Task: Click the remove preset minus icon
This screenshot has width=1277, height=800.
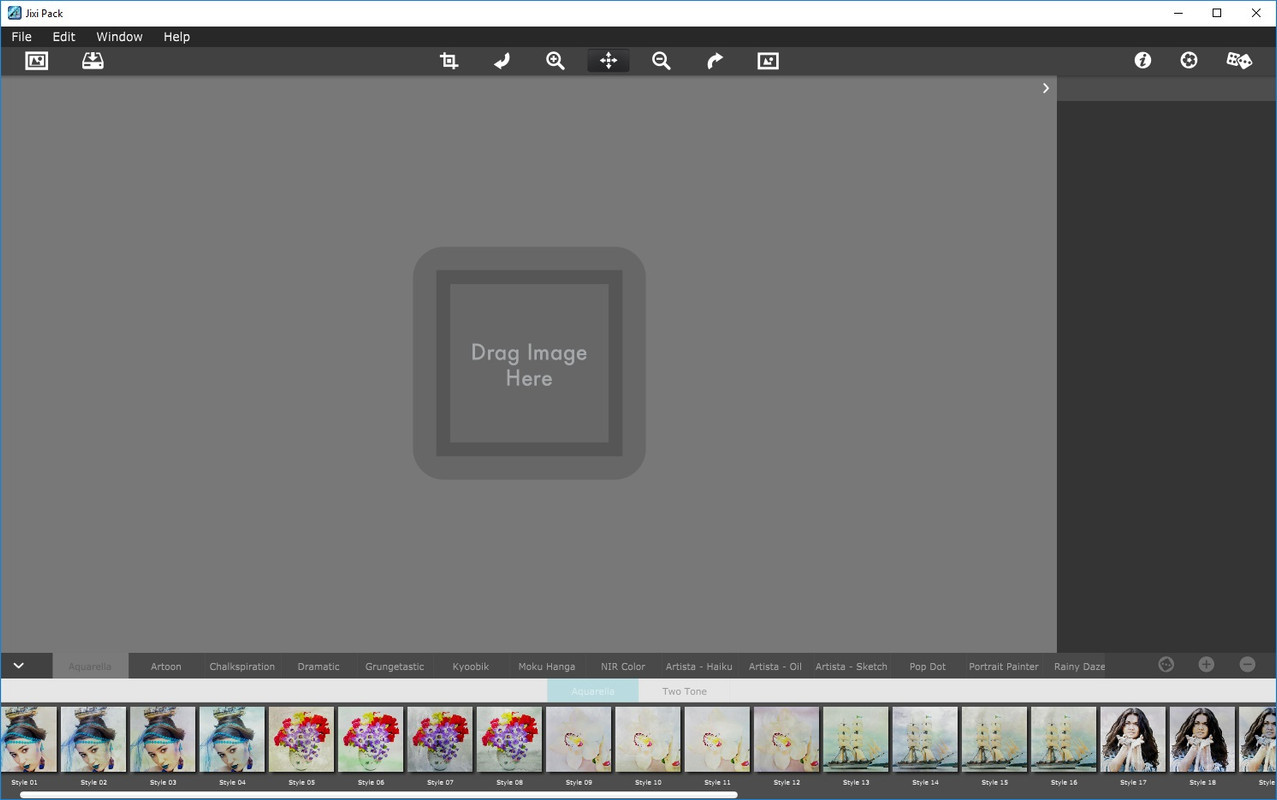Action: 1247,664
